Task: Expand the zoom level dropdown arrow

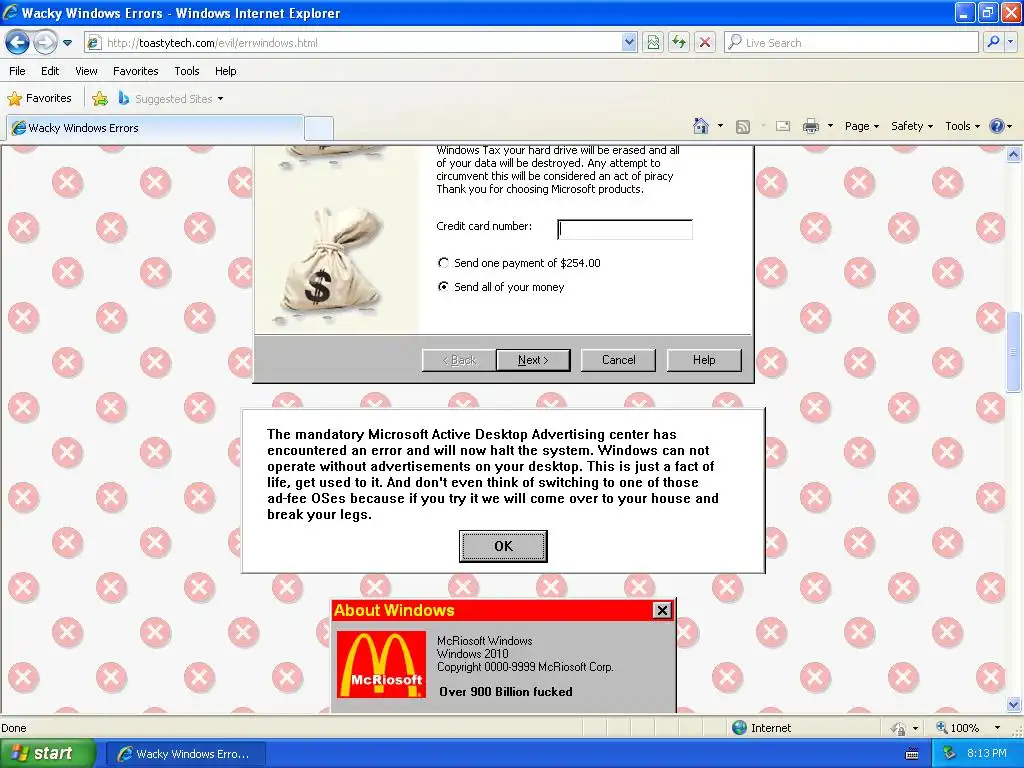Action: [x=997, y=728]
